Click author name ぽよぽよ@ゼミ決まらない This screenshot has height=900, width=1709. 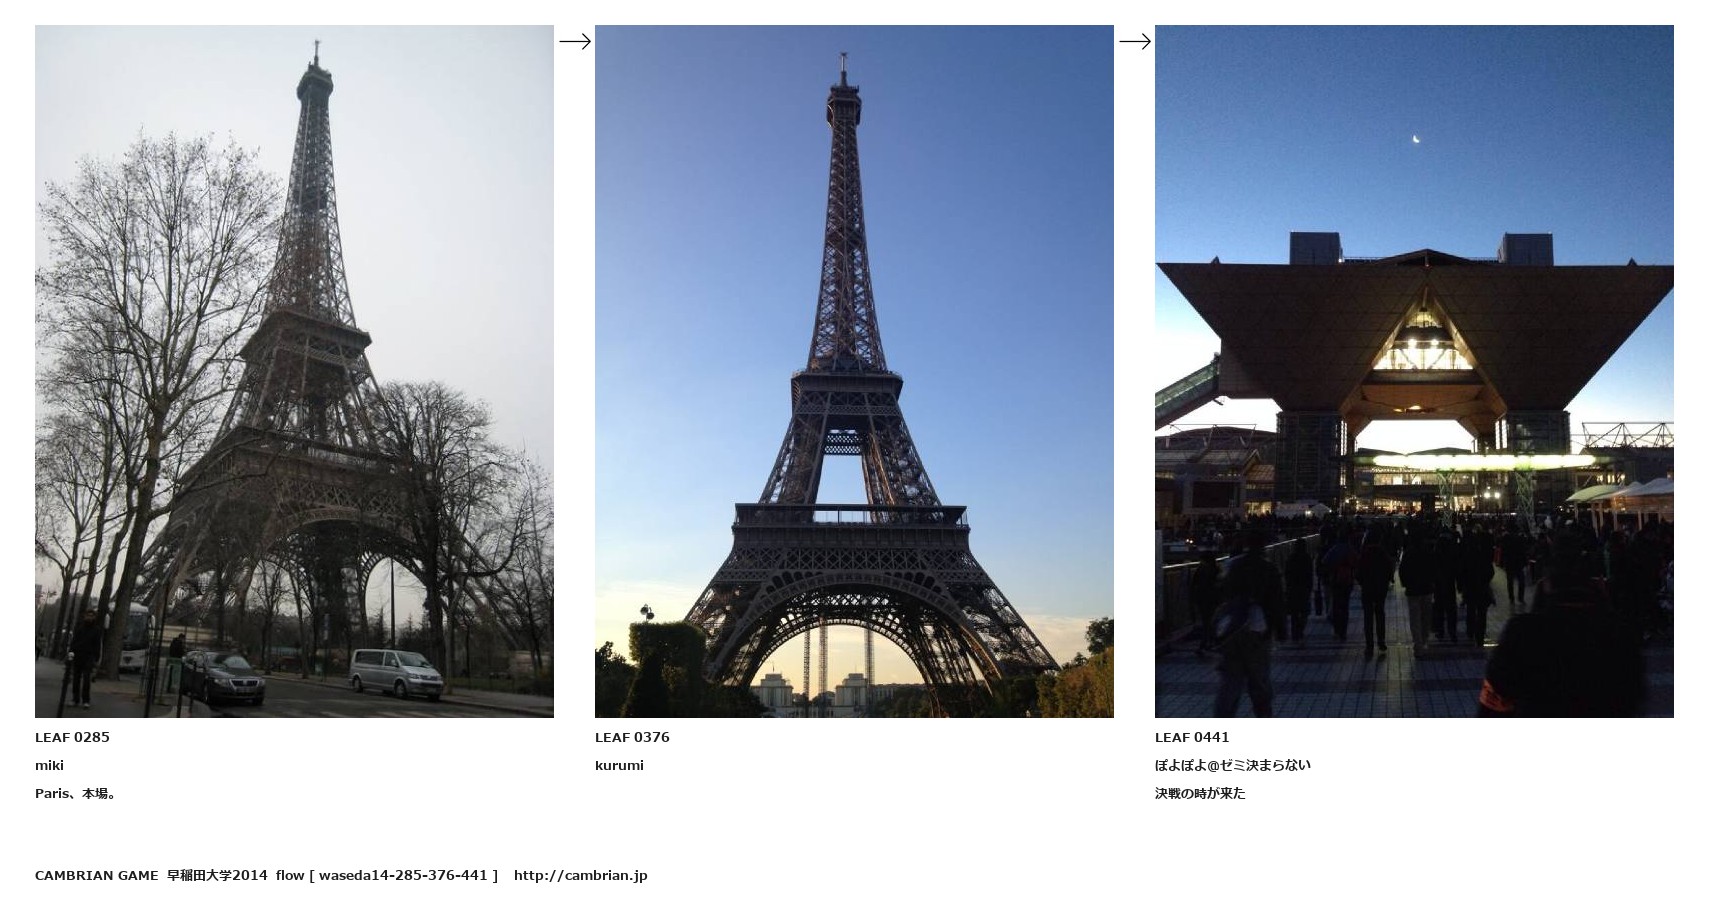(1232, 765)
